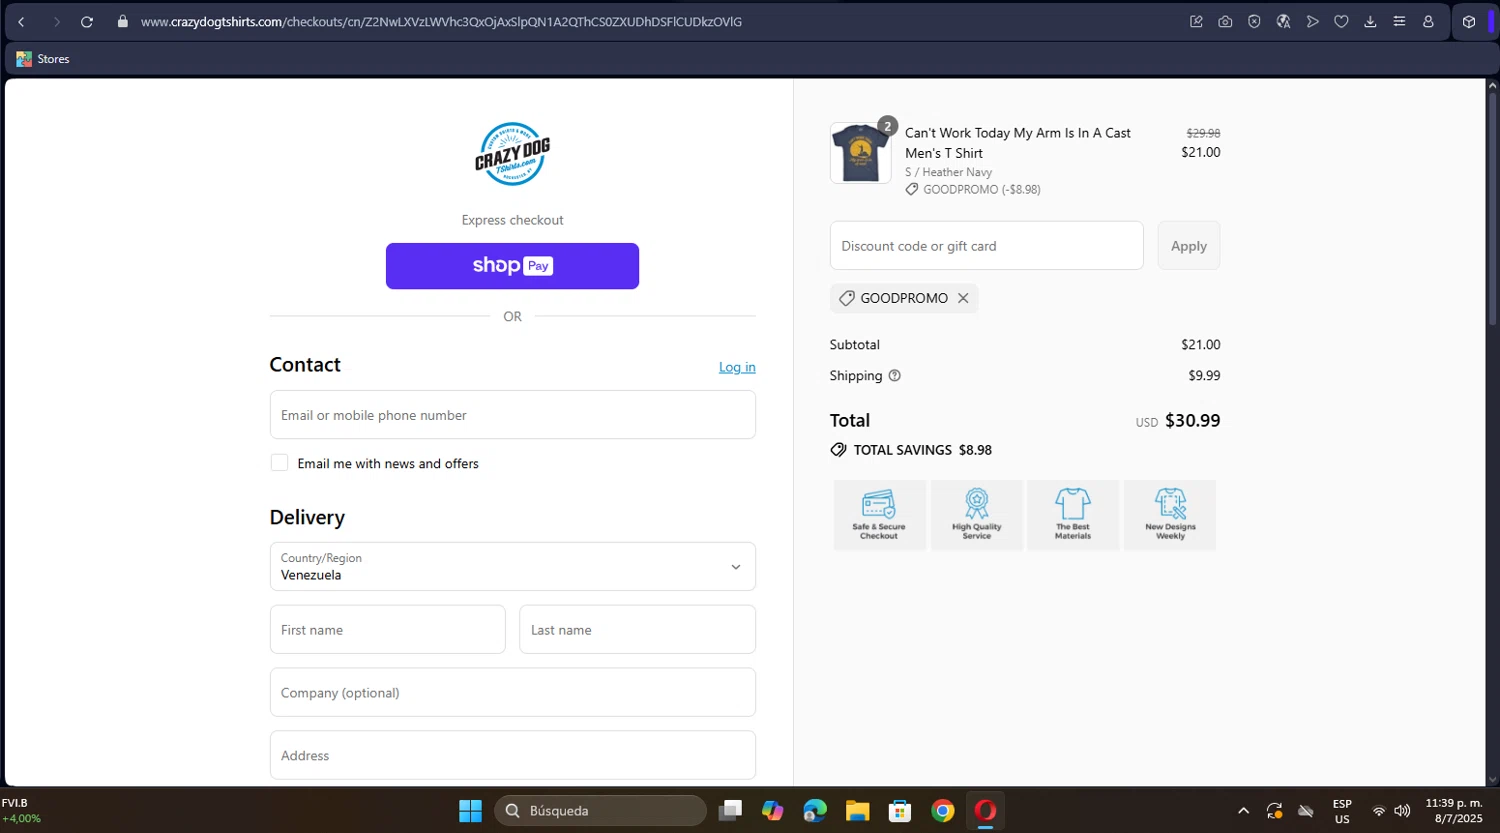This screenshot has height=833, width=1500.
Task: Click the Crazy Dog T-Shirts logo
Action: [x=512, y=154]
